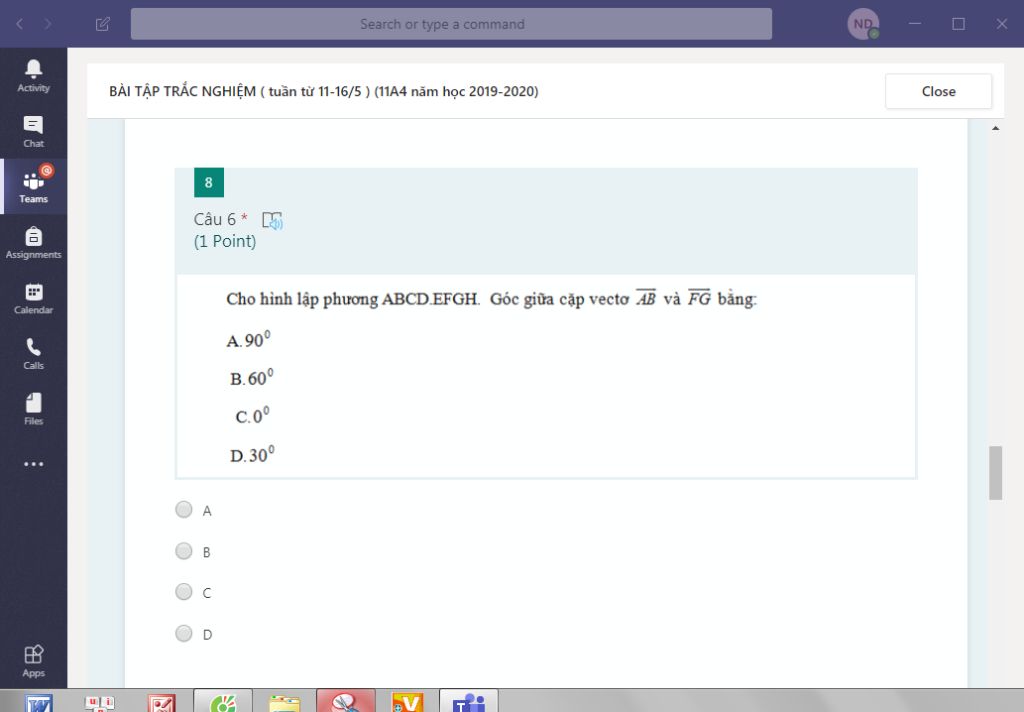Launch Immersive Reader for Câu 6

click(x=272, y=221)
